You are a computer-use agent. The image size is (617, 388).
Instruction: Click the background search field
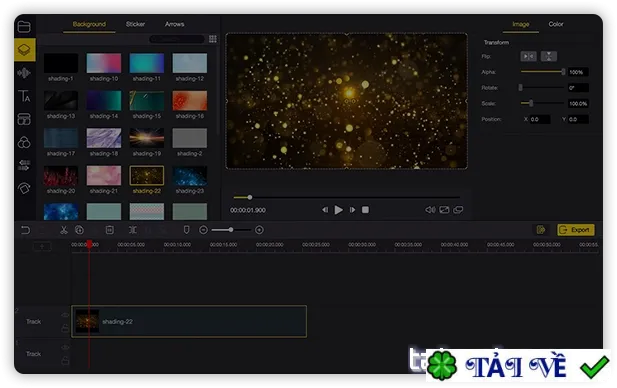(177, 39)
